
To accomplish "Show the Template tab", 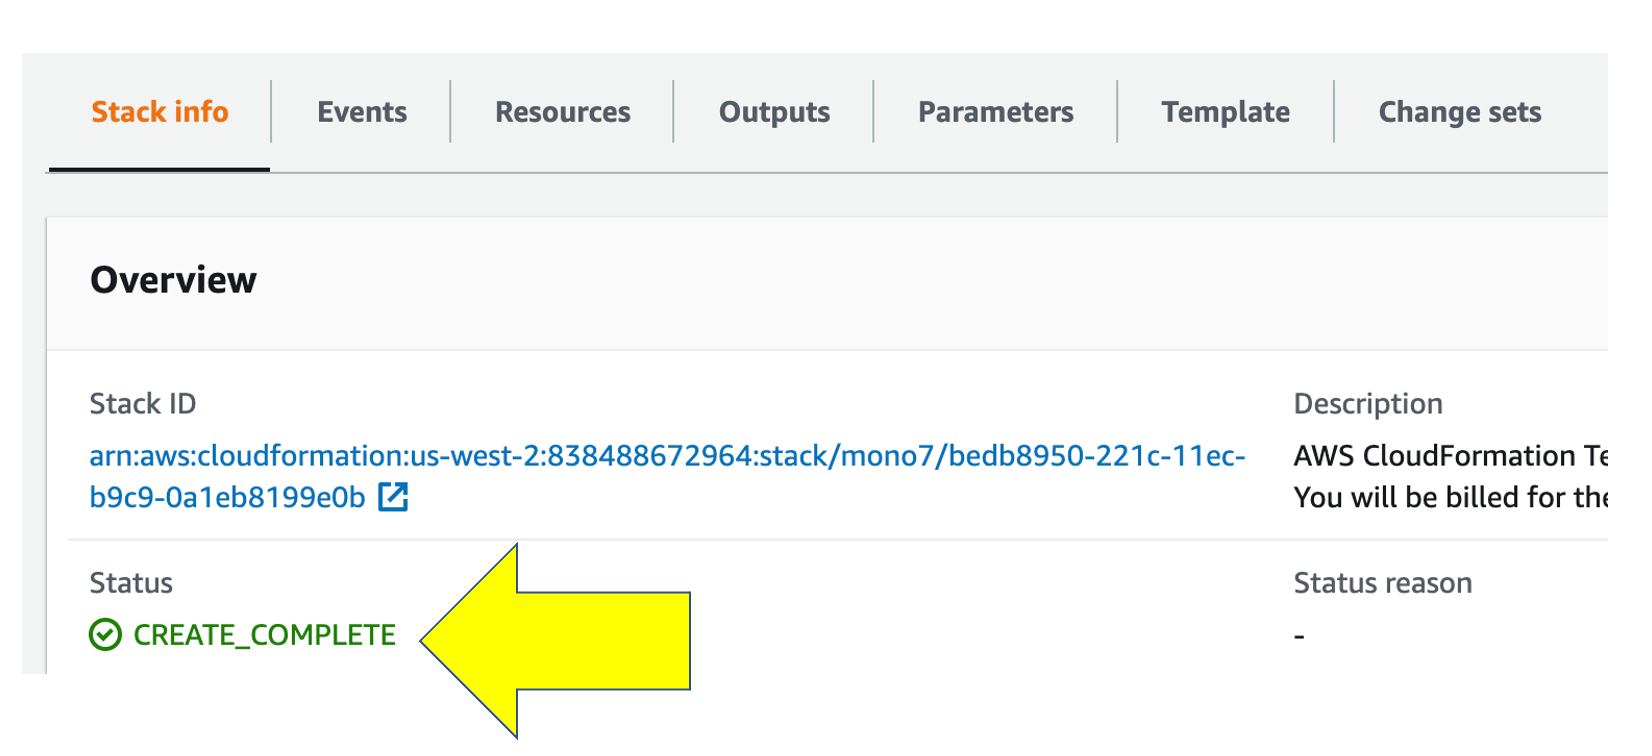I will (1225, 112).
